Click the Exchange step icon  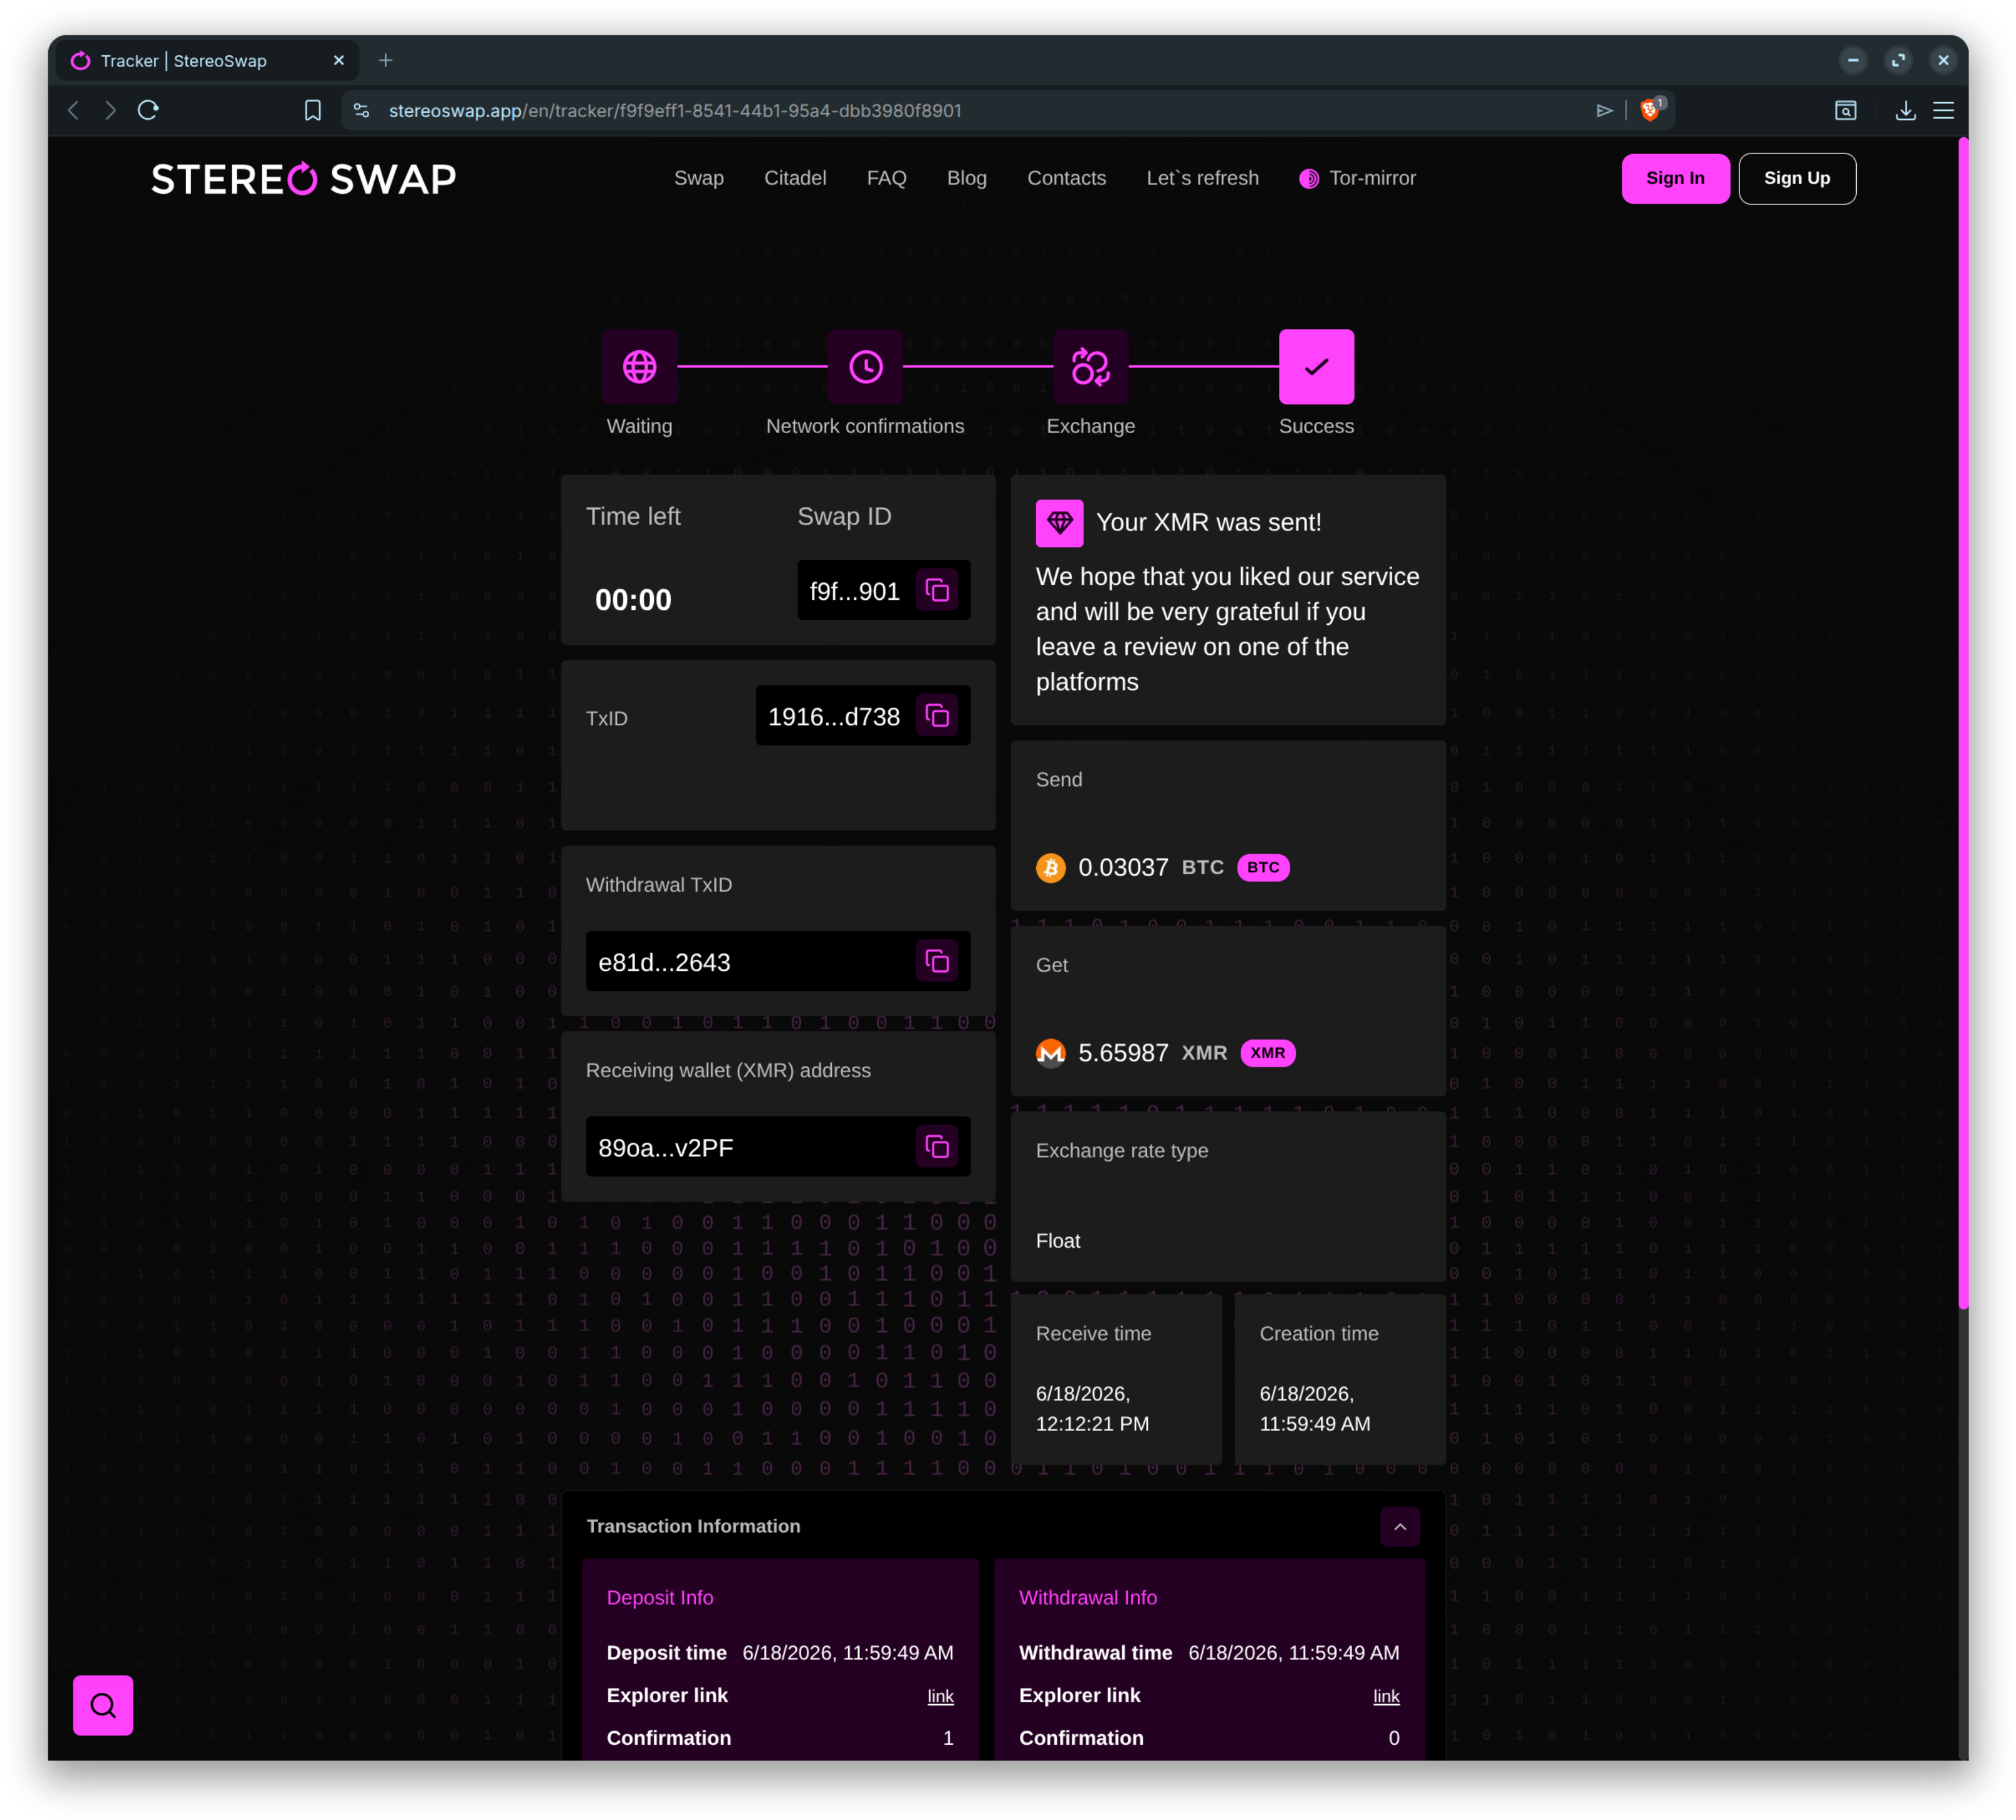coord(1091,367)
